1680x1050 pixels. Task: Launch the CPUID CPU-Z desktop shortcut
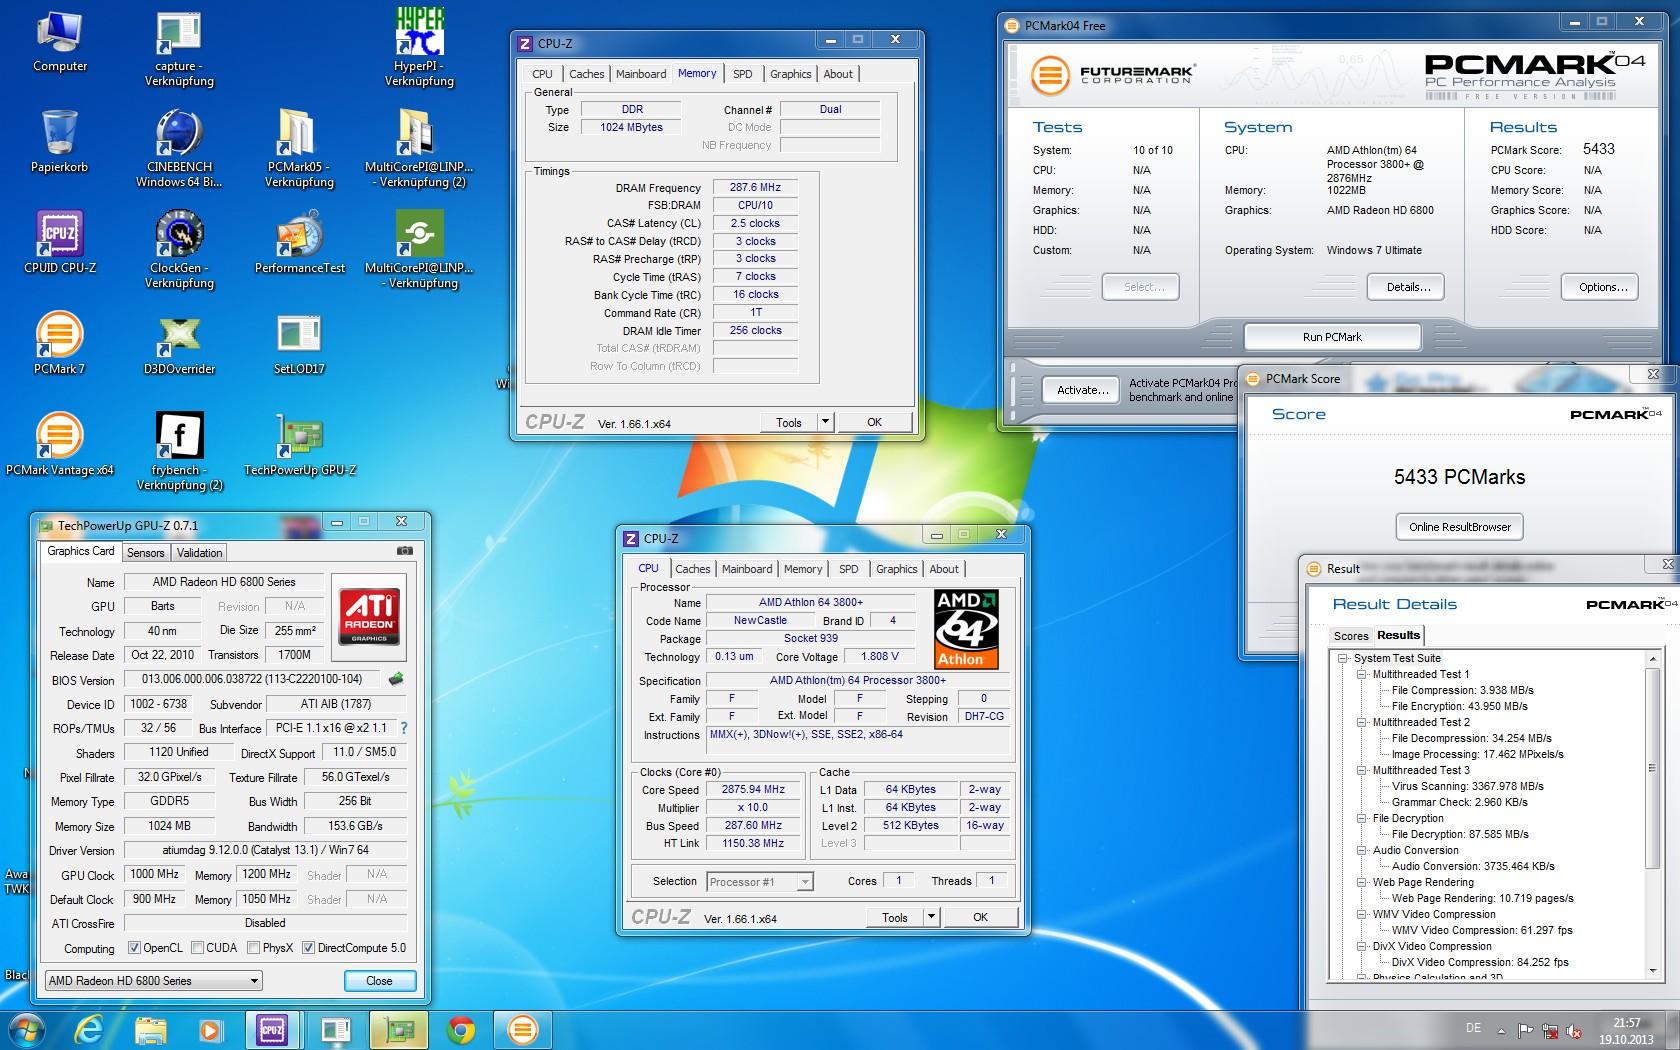[60, 241]
